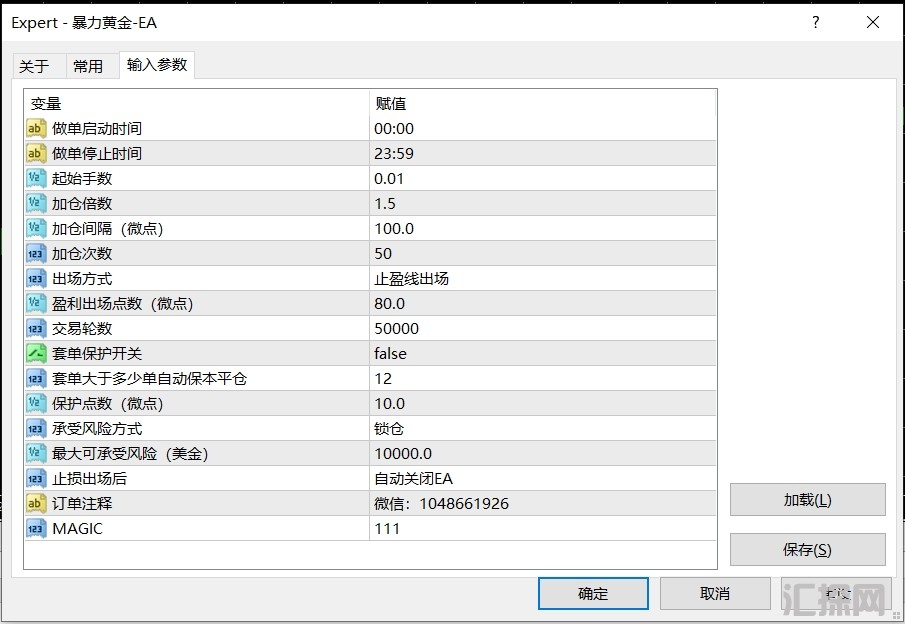This screenshot has width=905, height=624.
Task: Click the help question mark in title bar
Action: (x=816, y=22)
